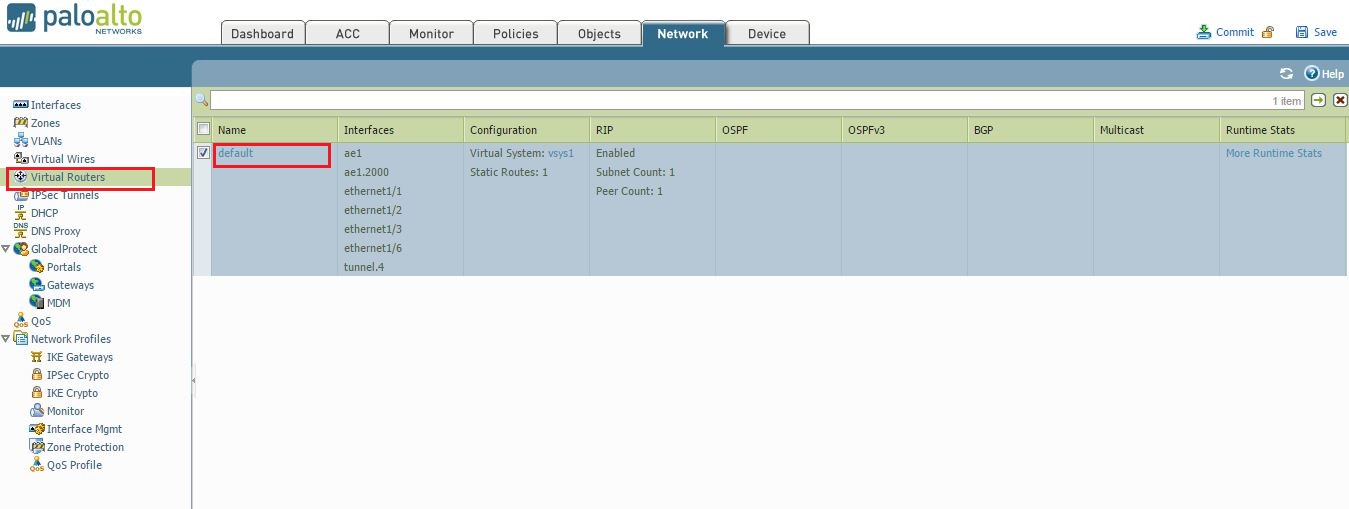The image size is (1349, 509).
Task: Click the ae1.2000 interface text
Action: (x=366, y=172)
